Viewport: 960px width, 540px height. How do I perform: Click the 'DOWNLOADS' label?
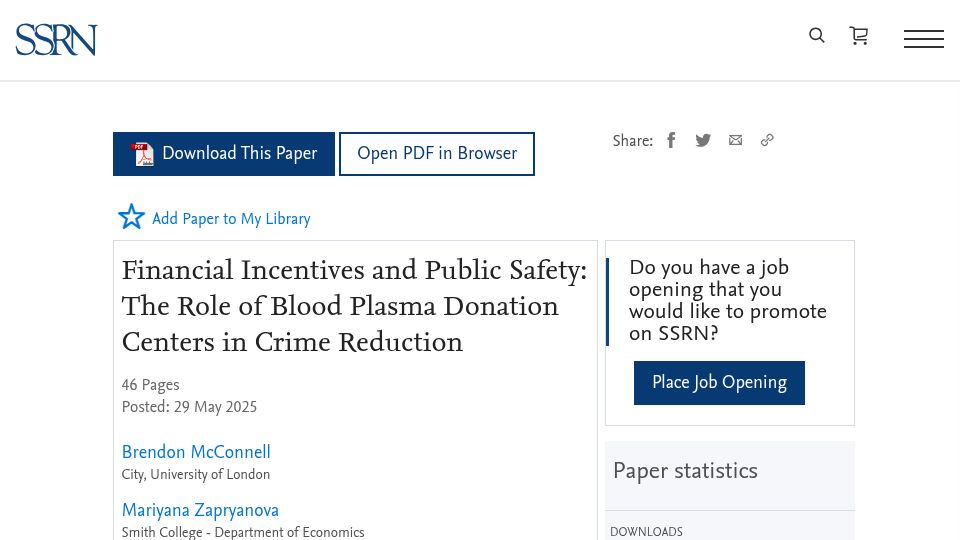[x=647, y=532]
